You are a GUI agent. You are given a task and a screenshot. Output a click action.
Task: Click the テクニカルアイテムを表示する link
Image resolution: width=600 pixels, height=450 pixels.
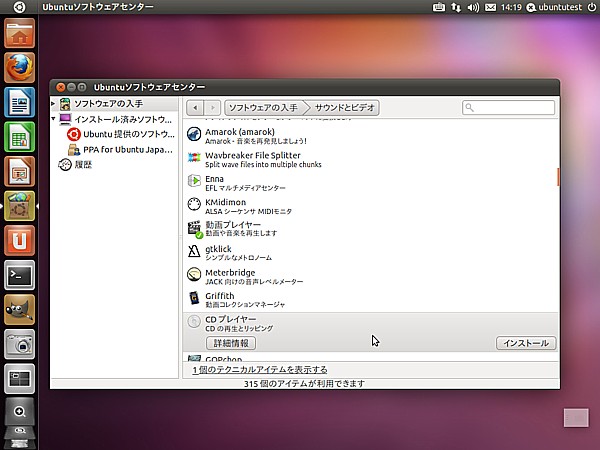click(x=260, y=370)
